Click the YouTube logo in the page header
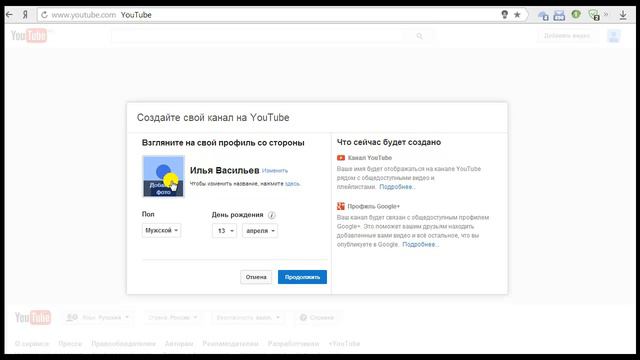The image size is (640, 360). [x=29, y=36]
